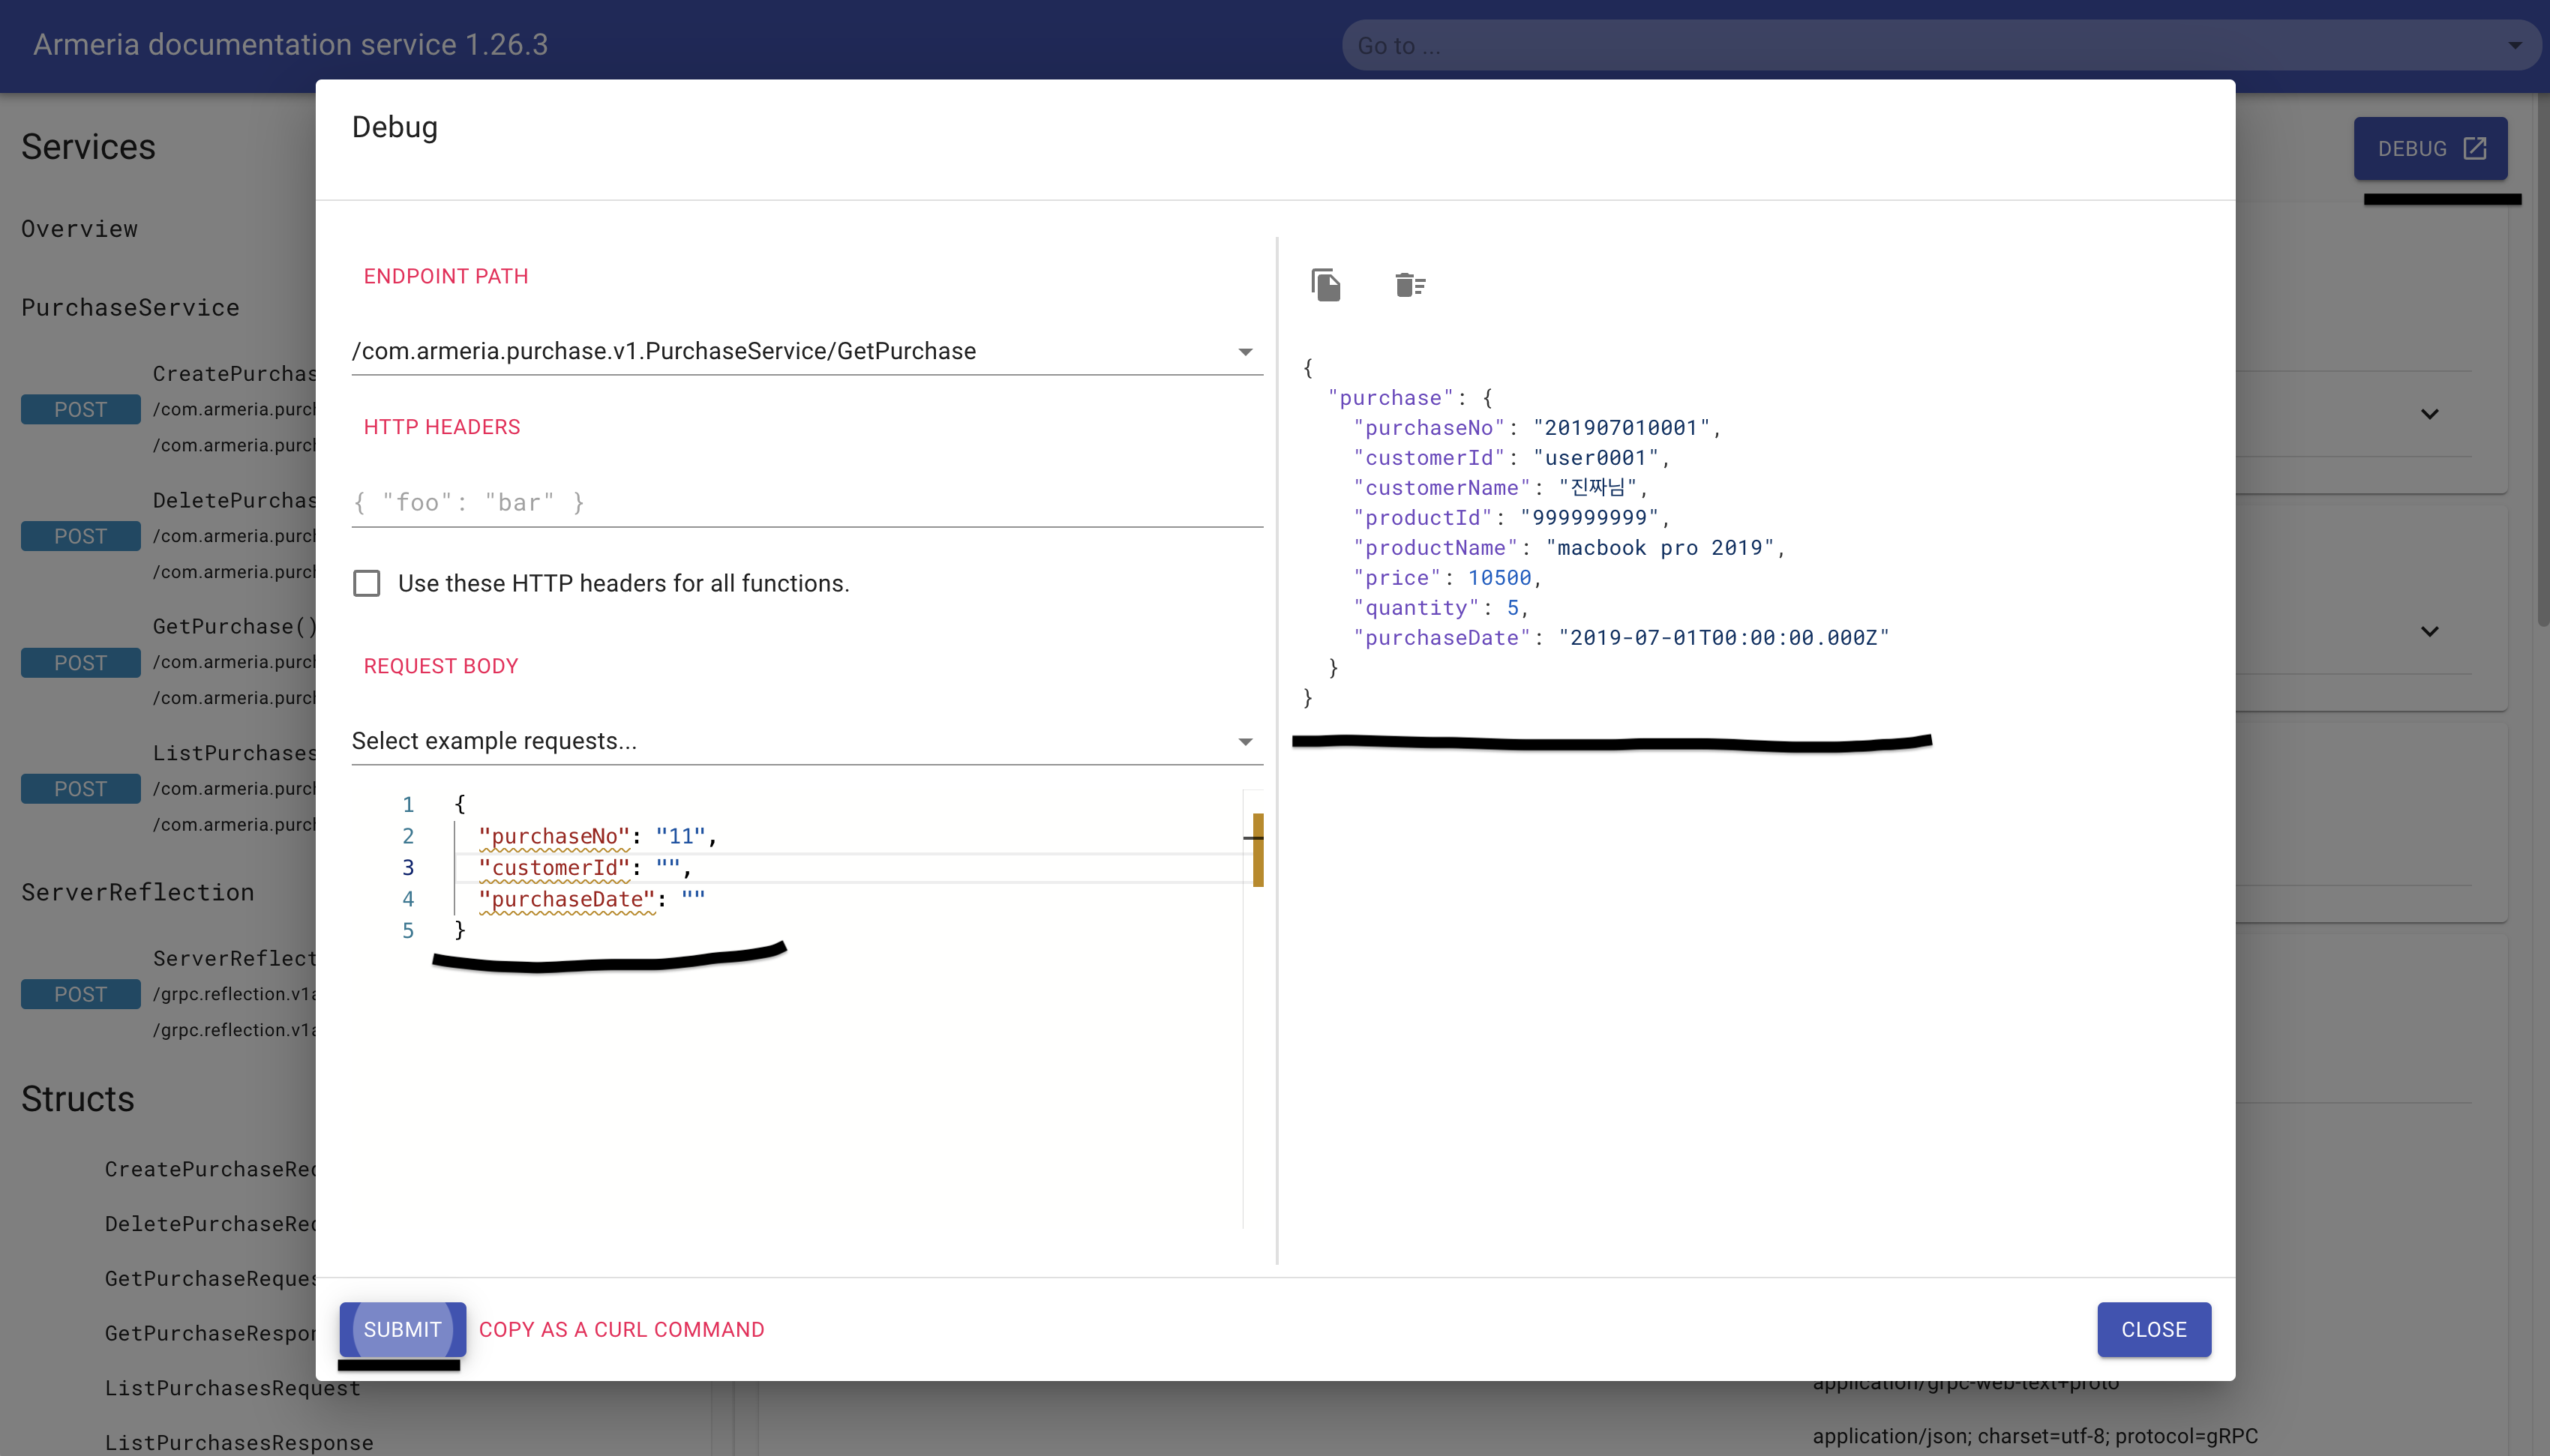
Task: Select Overview in the services sidebar
Action: pos(80,229)
